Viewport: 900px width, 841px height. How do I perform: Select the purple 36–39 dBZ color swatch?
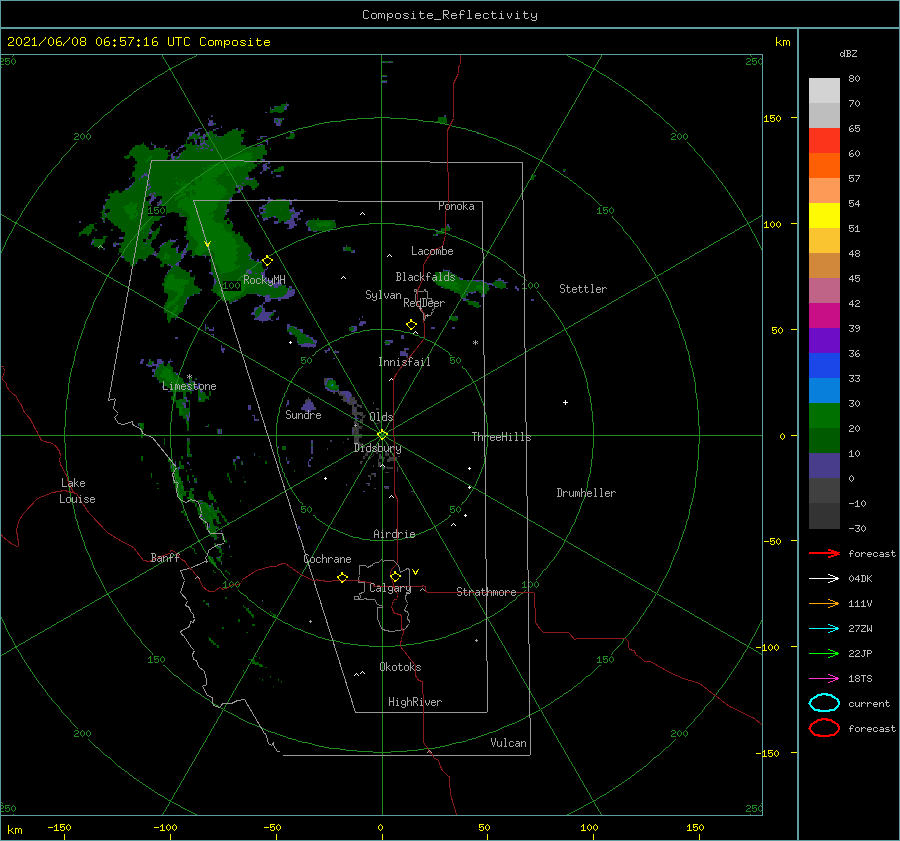pyautogui.click(x=824, y=341)
